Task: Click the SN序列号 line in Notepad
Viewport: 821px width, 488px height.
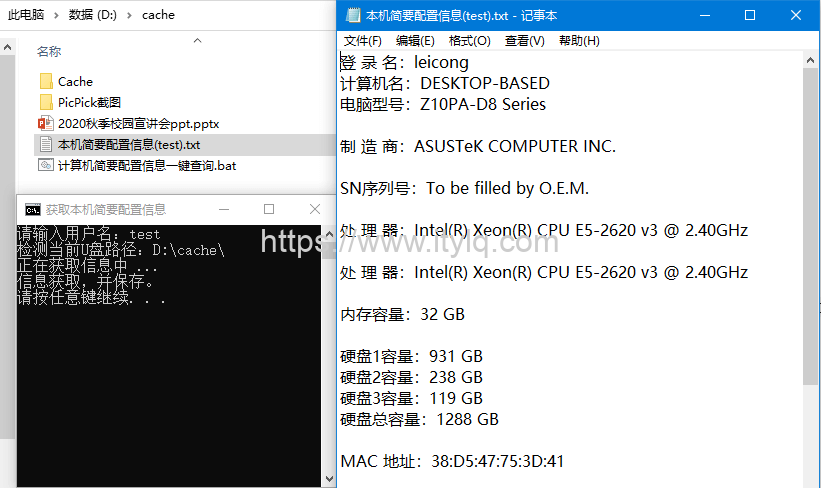Action: [x=464, y=188]
